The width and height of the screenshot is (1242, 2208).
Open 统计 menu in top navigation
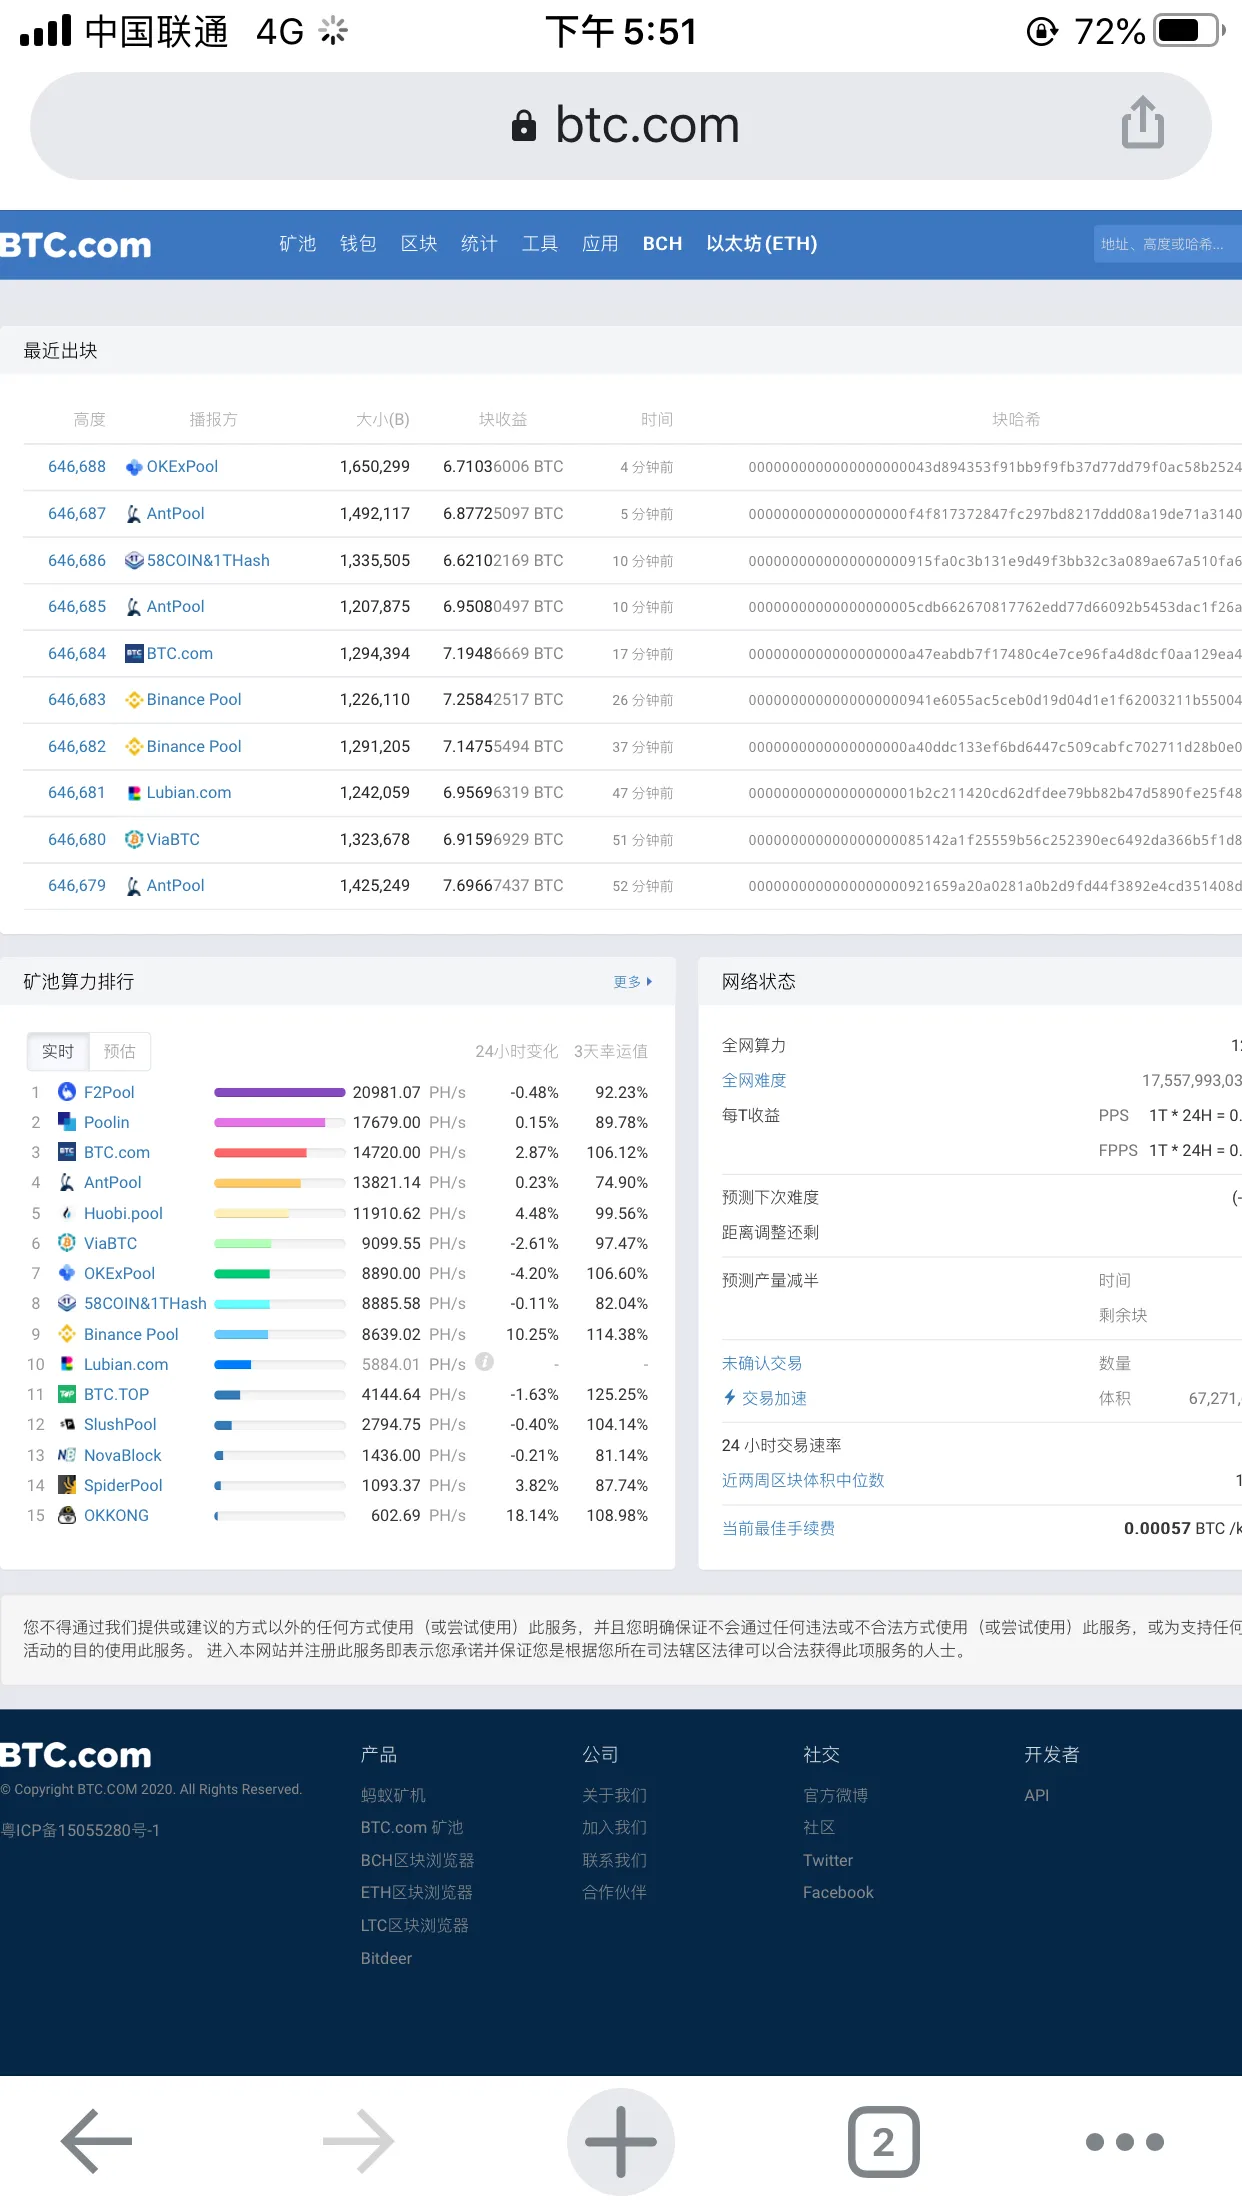(479, 244)
